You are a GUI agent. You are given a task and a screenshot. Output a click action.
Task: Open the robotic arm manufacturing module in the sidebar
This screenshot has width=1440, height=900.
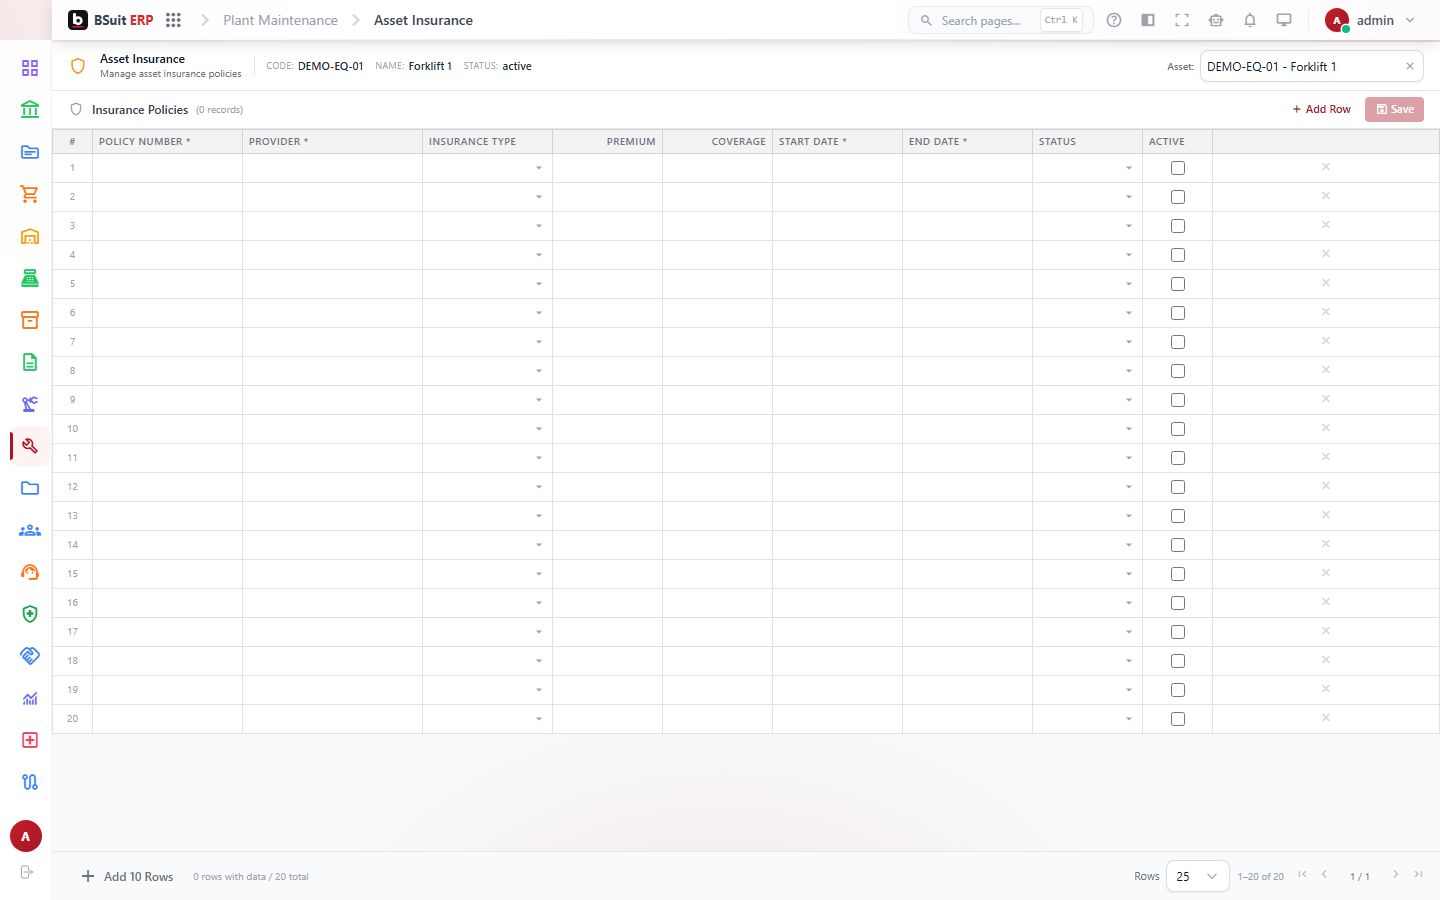point(30,404)
